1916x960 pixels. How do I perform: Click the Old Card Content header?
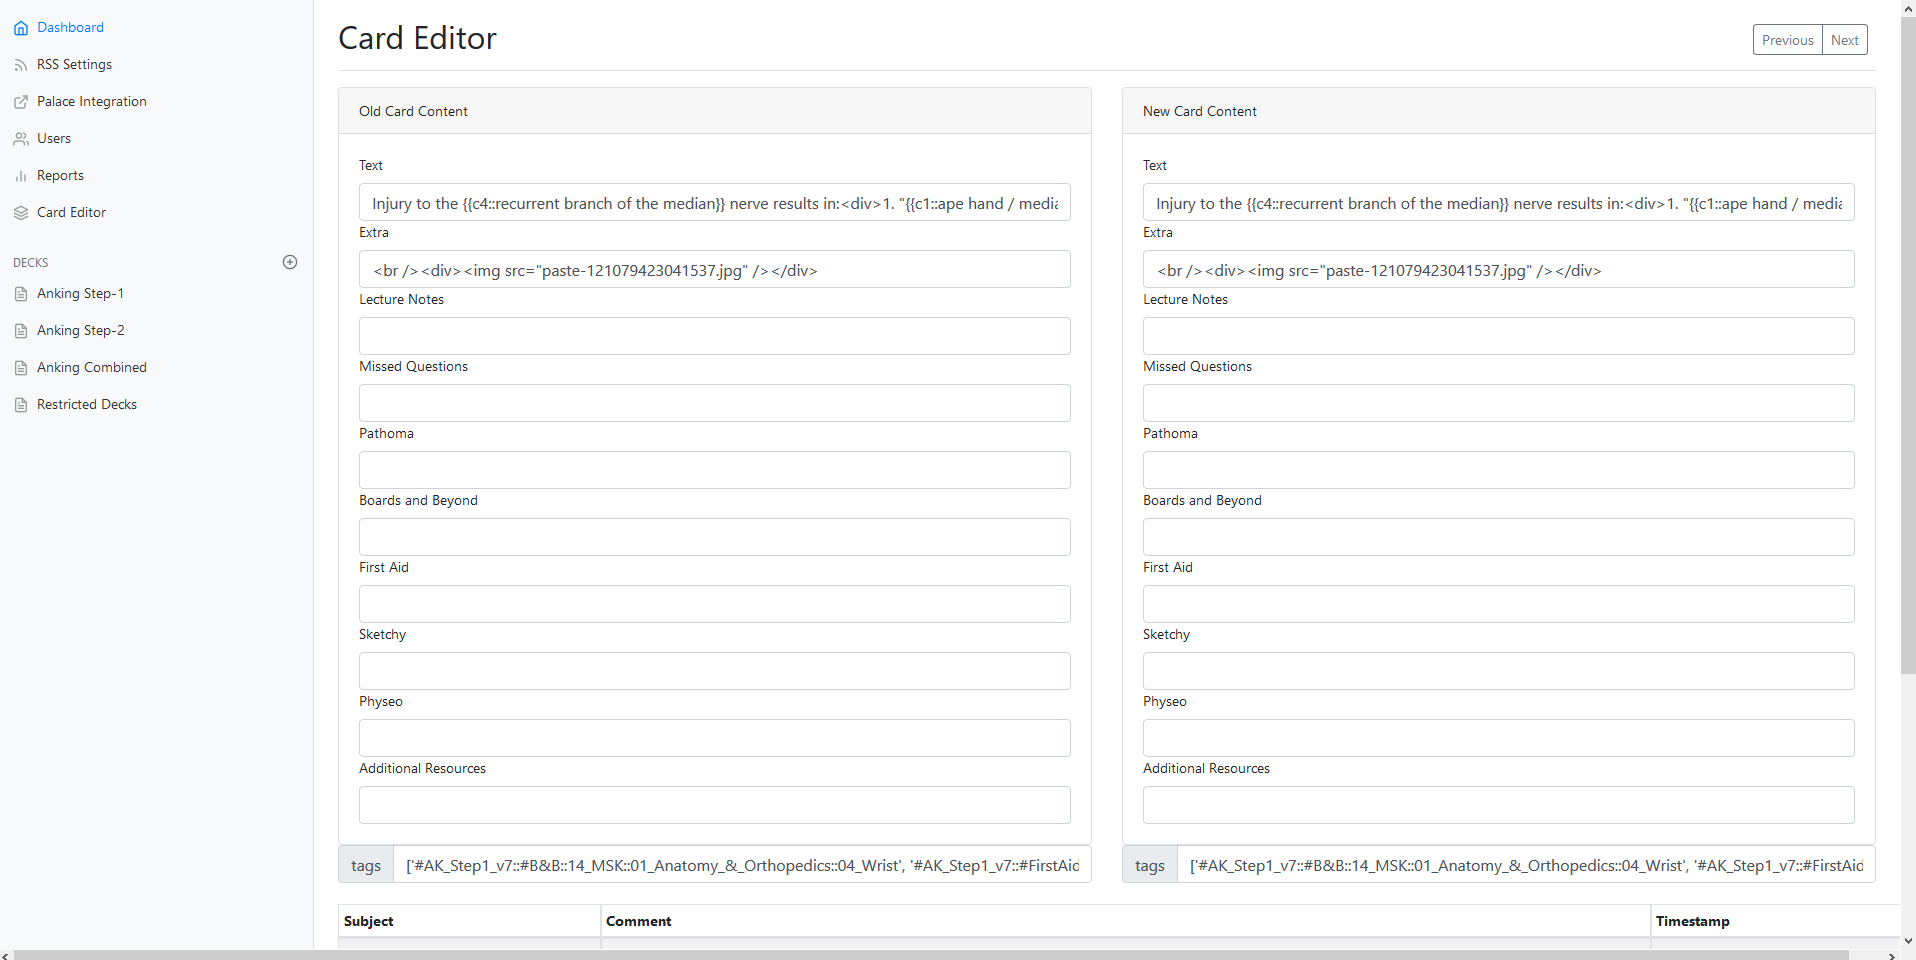[x=714, y=111]
